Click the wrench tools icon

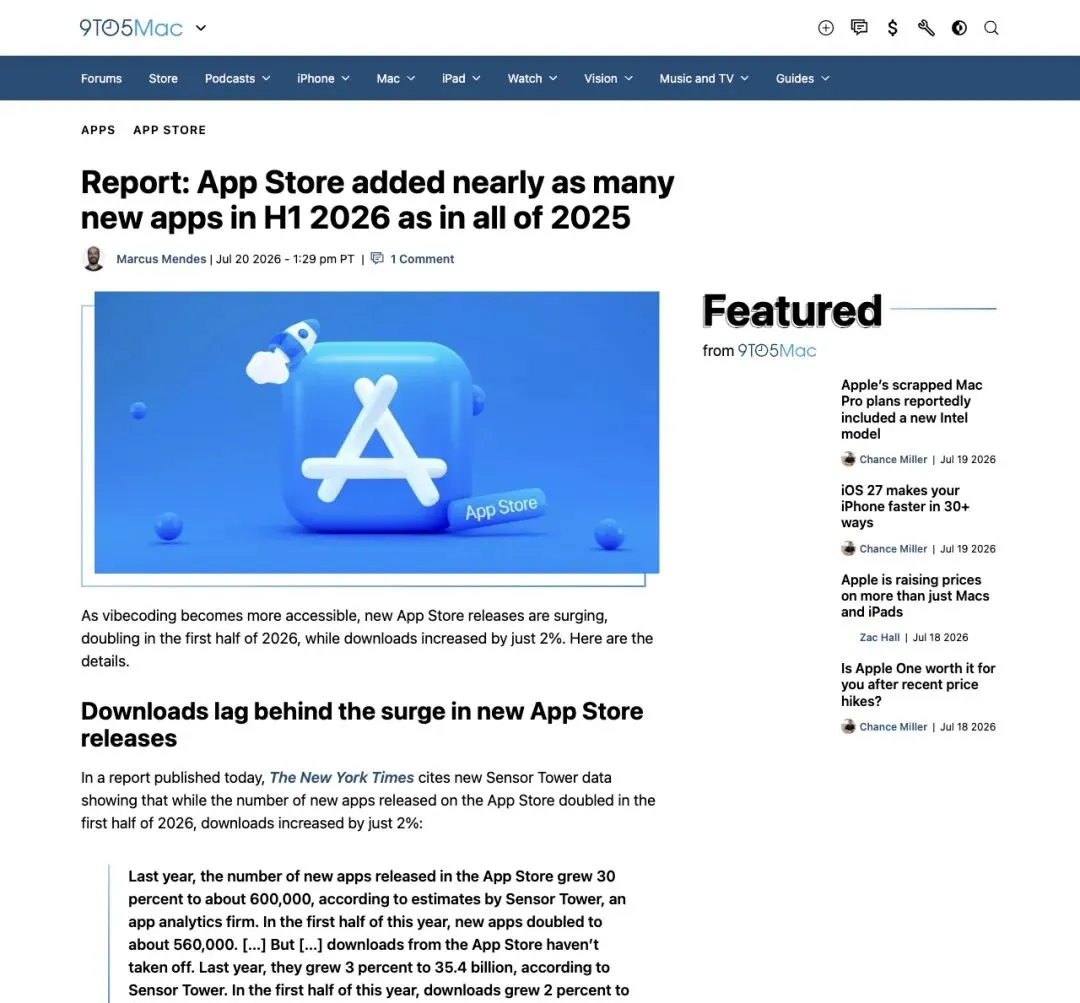pyautogui.click(x=926, y=28)
